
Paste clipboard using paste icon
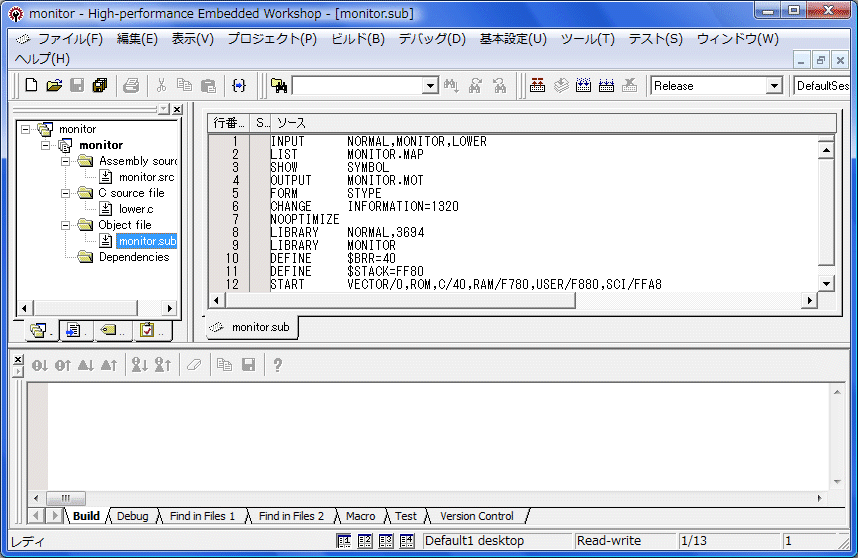(208, 85)
